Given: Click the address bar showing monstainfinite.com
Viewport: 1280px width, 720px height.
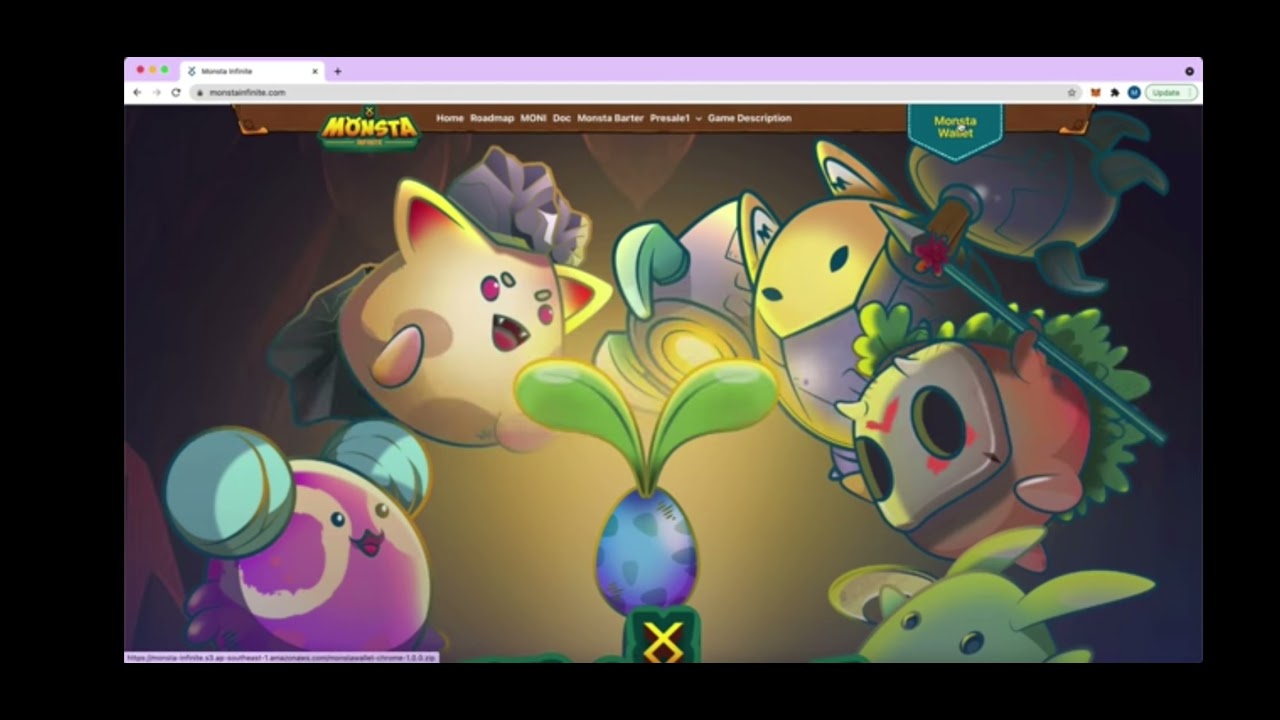Looking at the screenshot, I should [635, 92].
